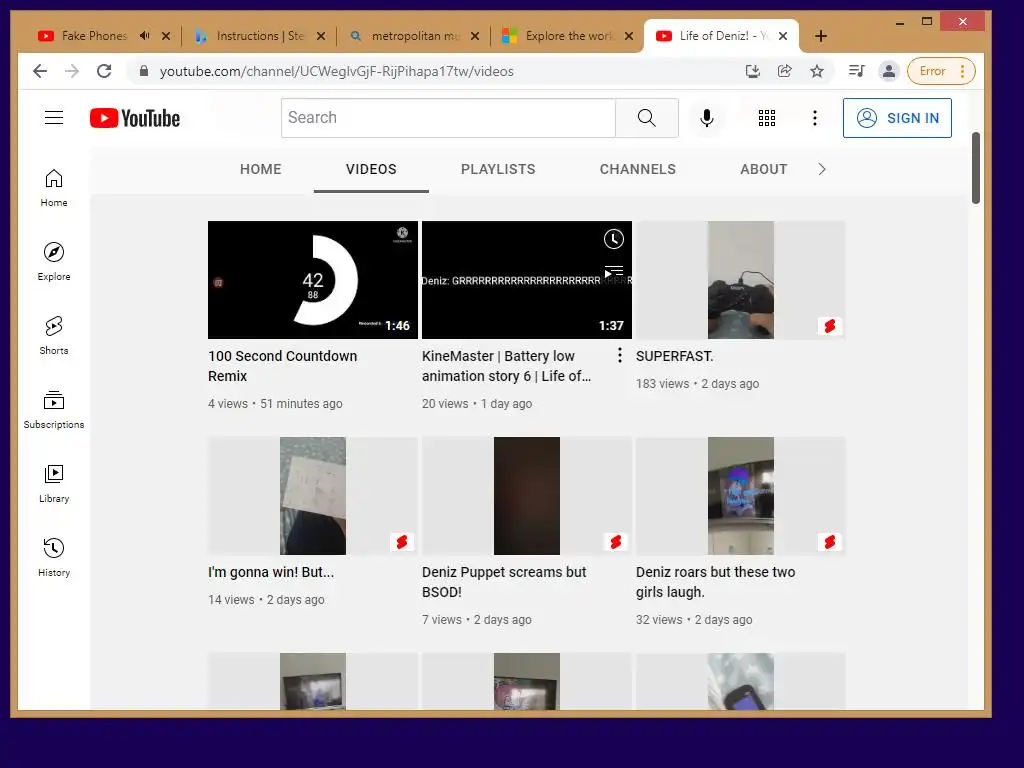Switch to the ABOUT channel tab
The width and height of the screenshot is (1024, 768).
[763, 169]
